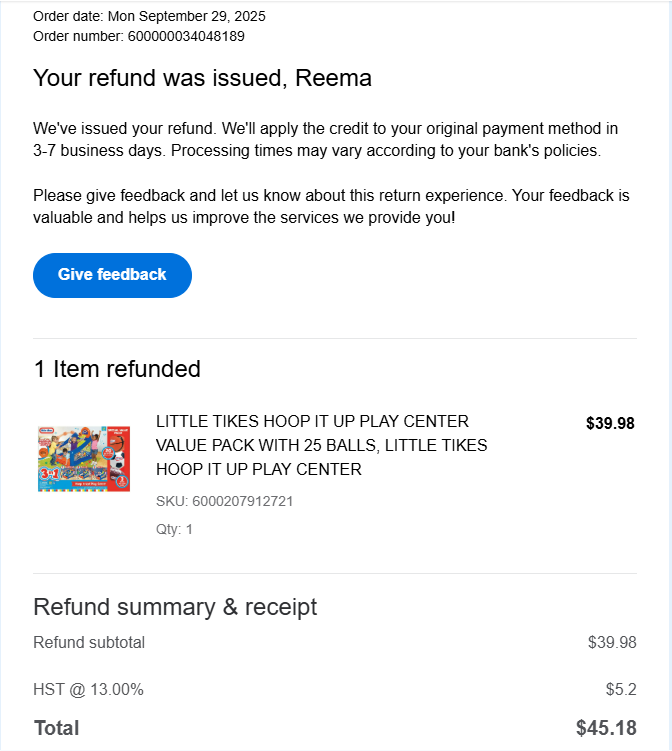Click the "Your refund was issued, Reema" heading
The width and height of the screenshot is (672, 751).
click(202, 78)
